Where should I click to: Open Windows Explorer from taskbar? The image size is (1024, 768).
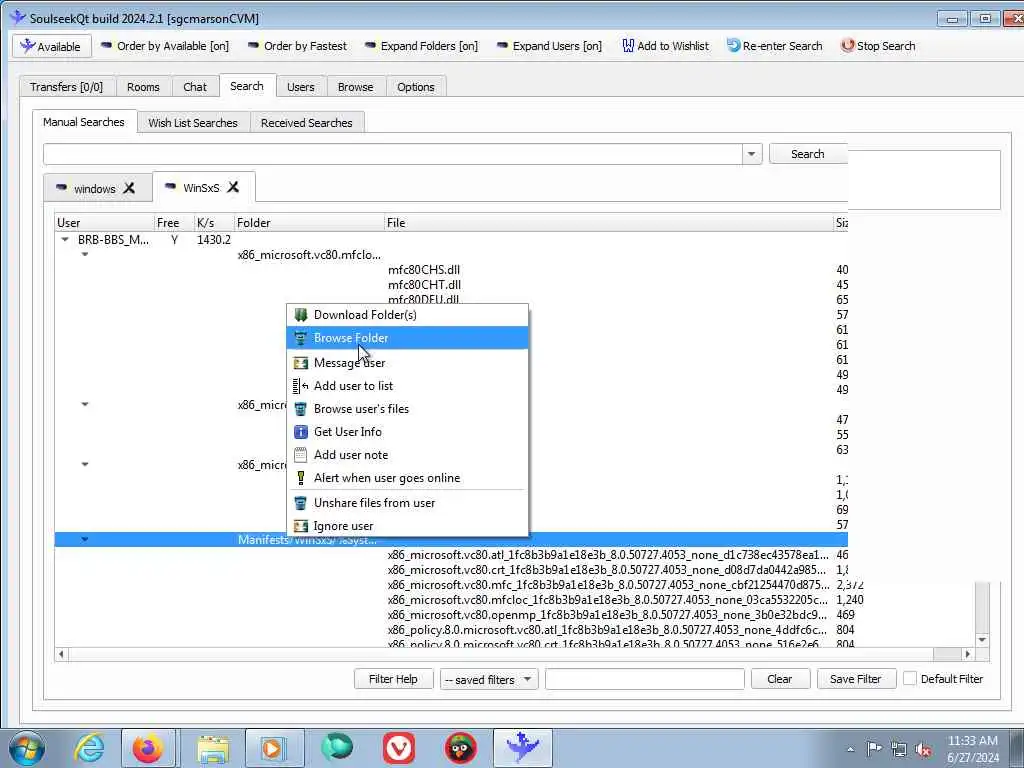tap(213, 748)
